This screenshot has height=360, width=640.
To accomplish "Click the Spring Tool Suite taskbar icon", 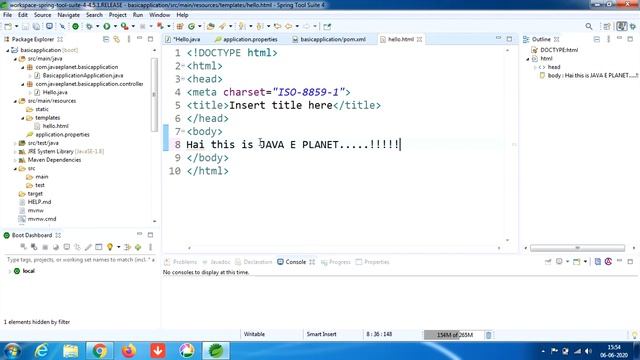I will [216, 351].
